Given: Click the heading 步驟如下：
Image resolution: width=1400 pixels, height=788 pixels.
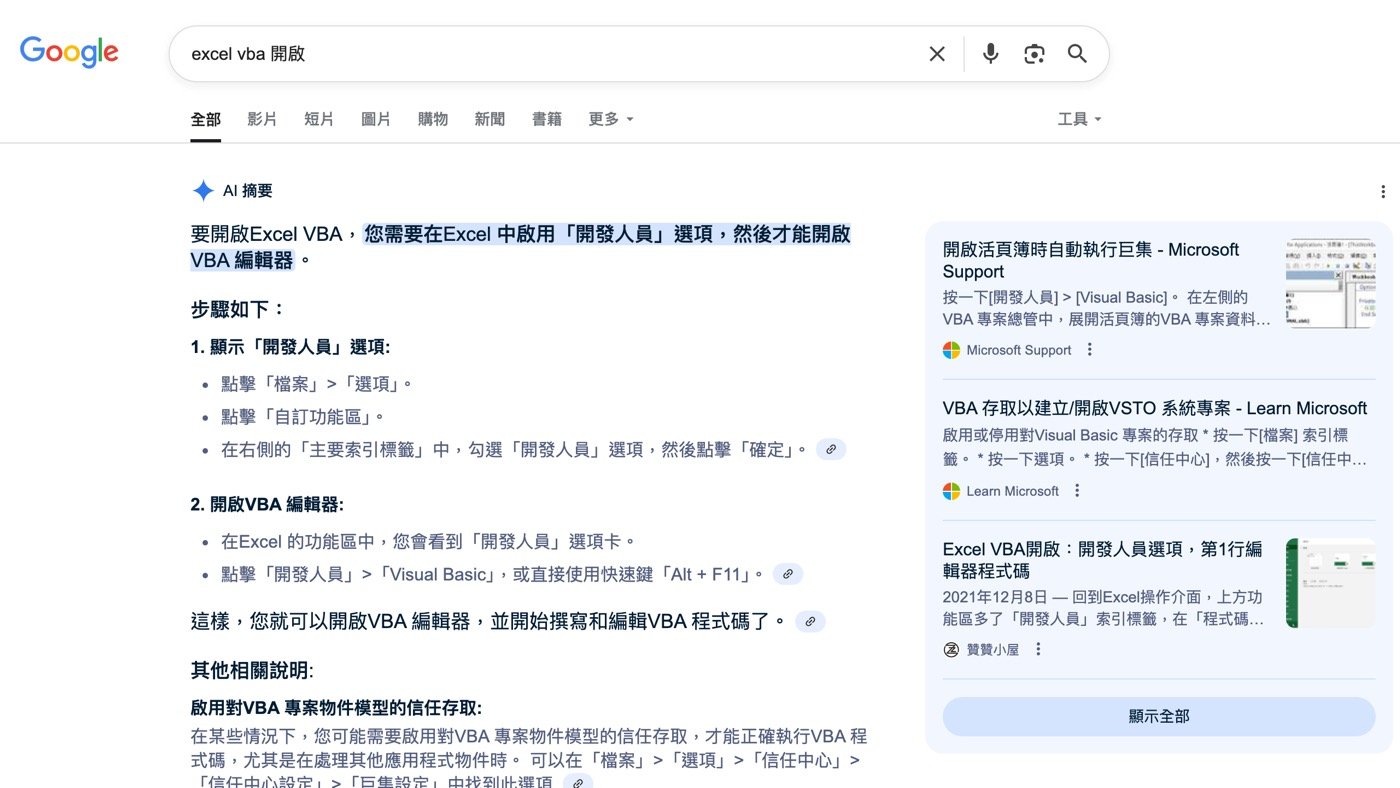Looking at the screenshot, I should (238, 309).
